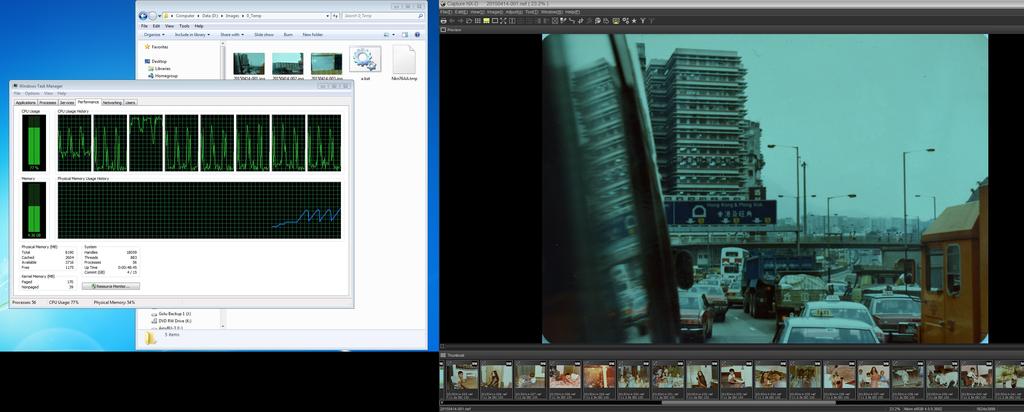Expand the Share with dropdown

click(233, 34)
